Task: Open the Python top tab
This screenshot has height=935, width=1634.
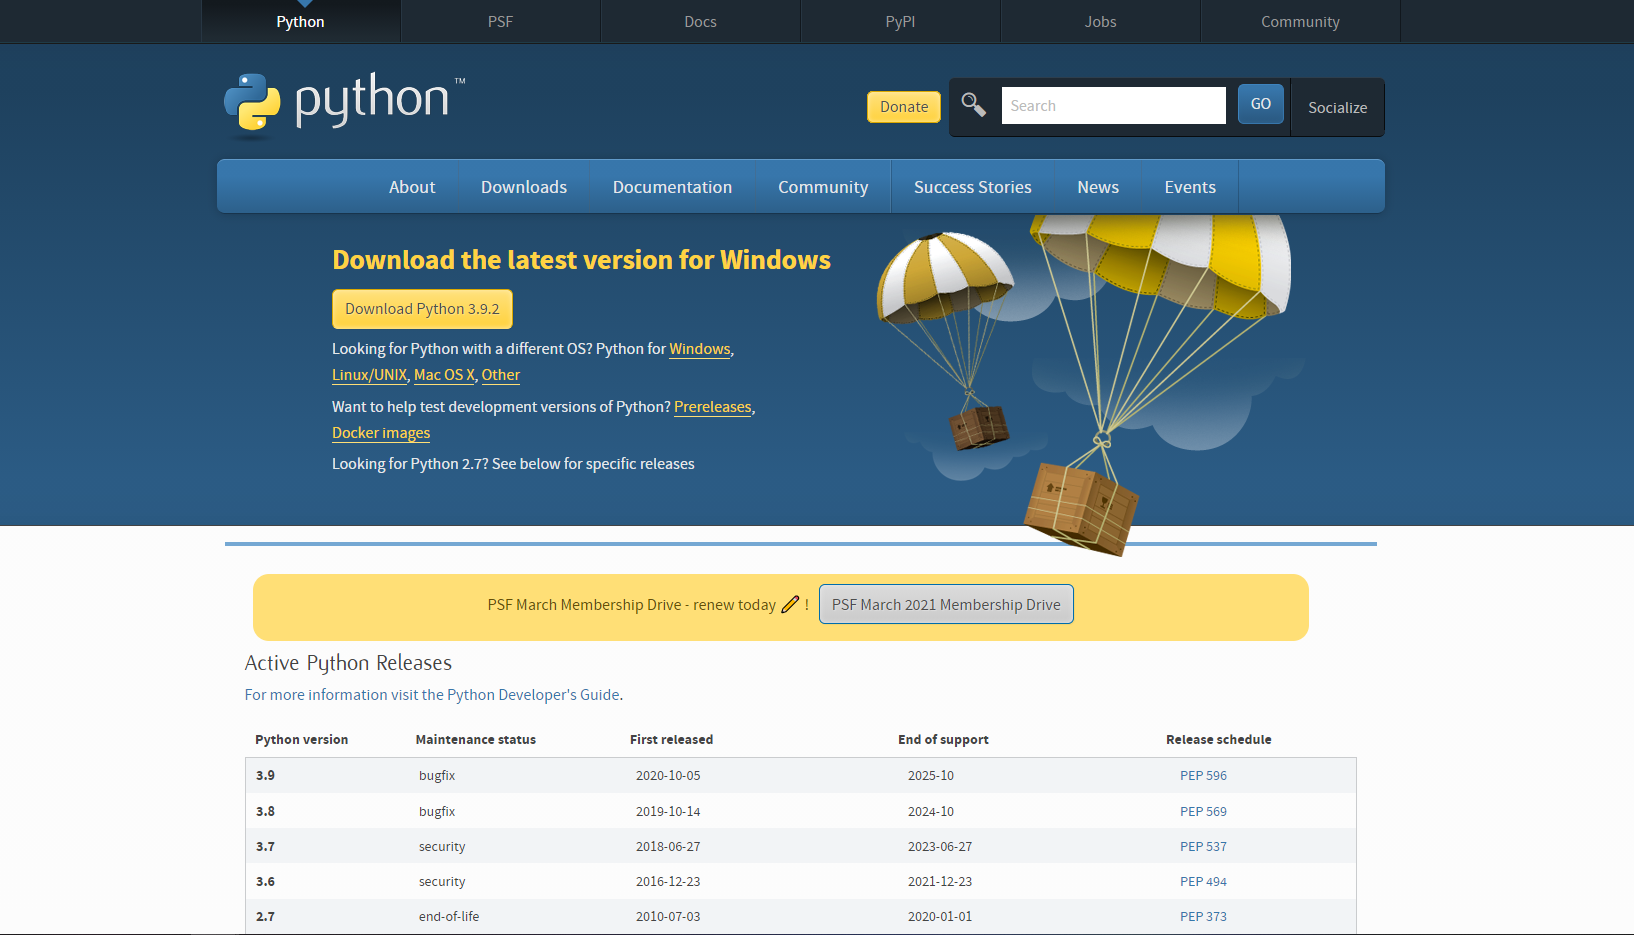Action: coord(301,21)
